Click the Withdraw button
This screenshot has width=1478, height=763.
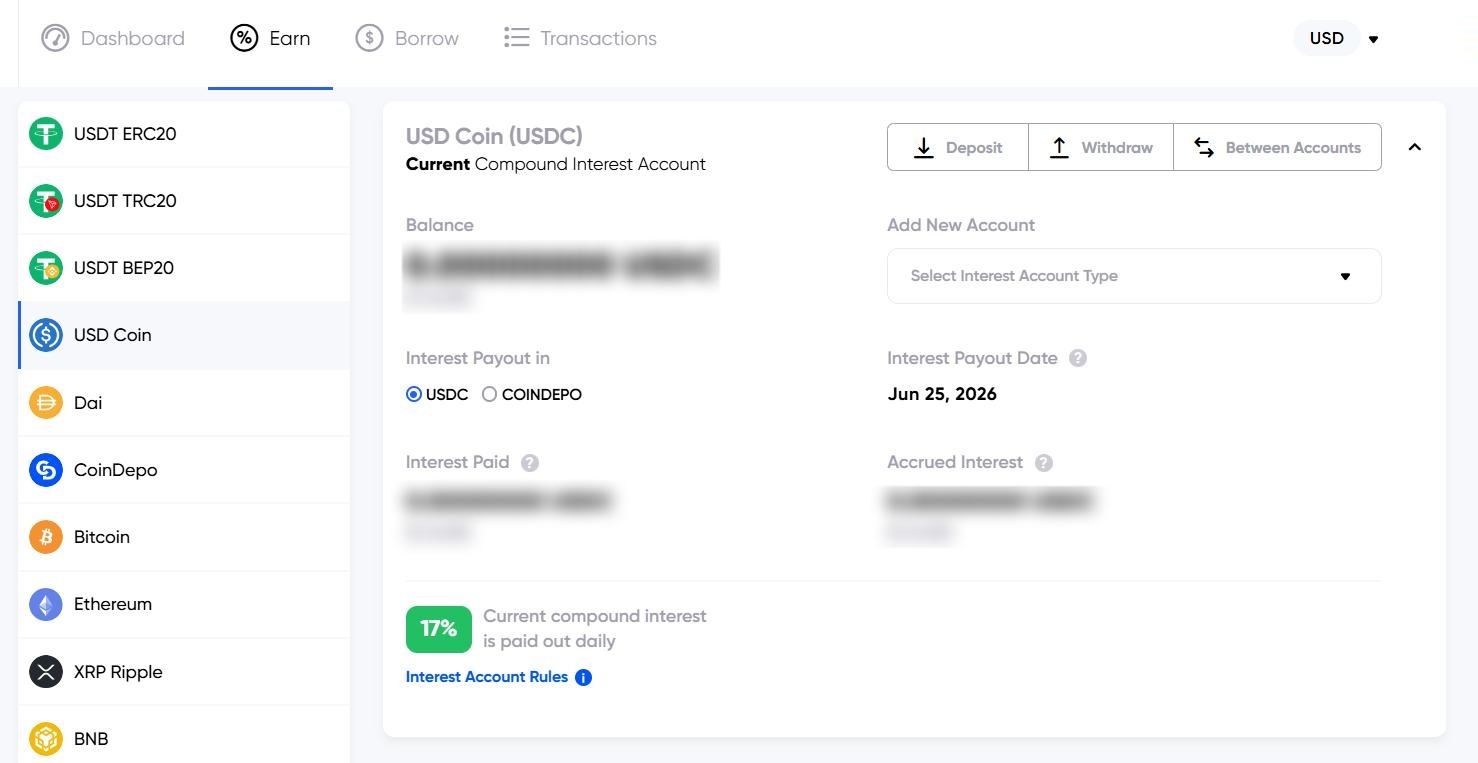(x=1101, y=147)
